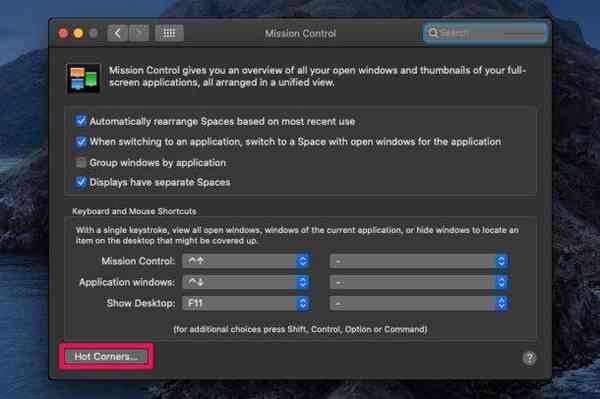Screen dimensions: 600x399
Task: Open the help question mark button
Action: pyautogui.click(x=529, y=358)
